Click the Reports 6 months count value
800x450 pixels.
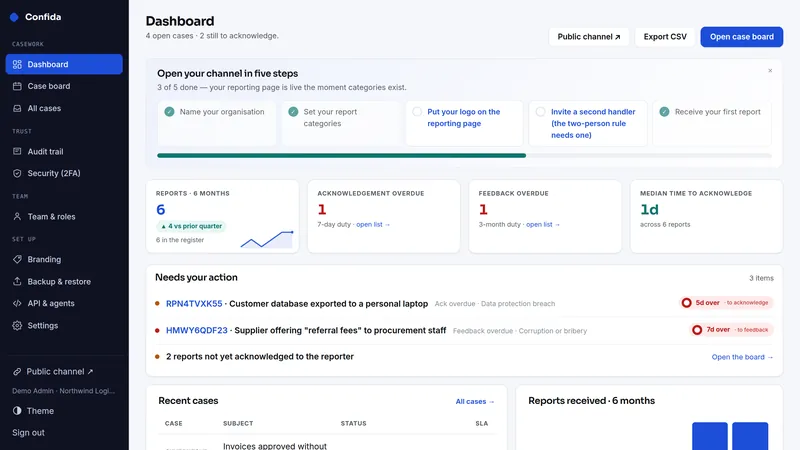[161, 210]
